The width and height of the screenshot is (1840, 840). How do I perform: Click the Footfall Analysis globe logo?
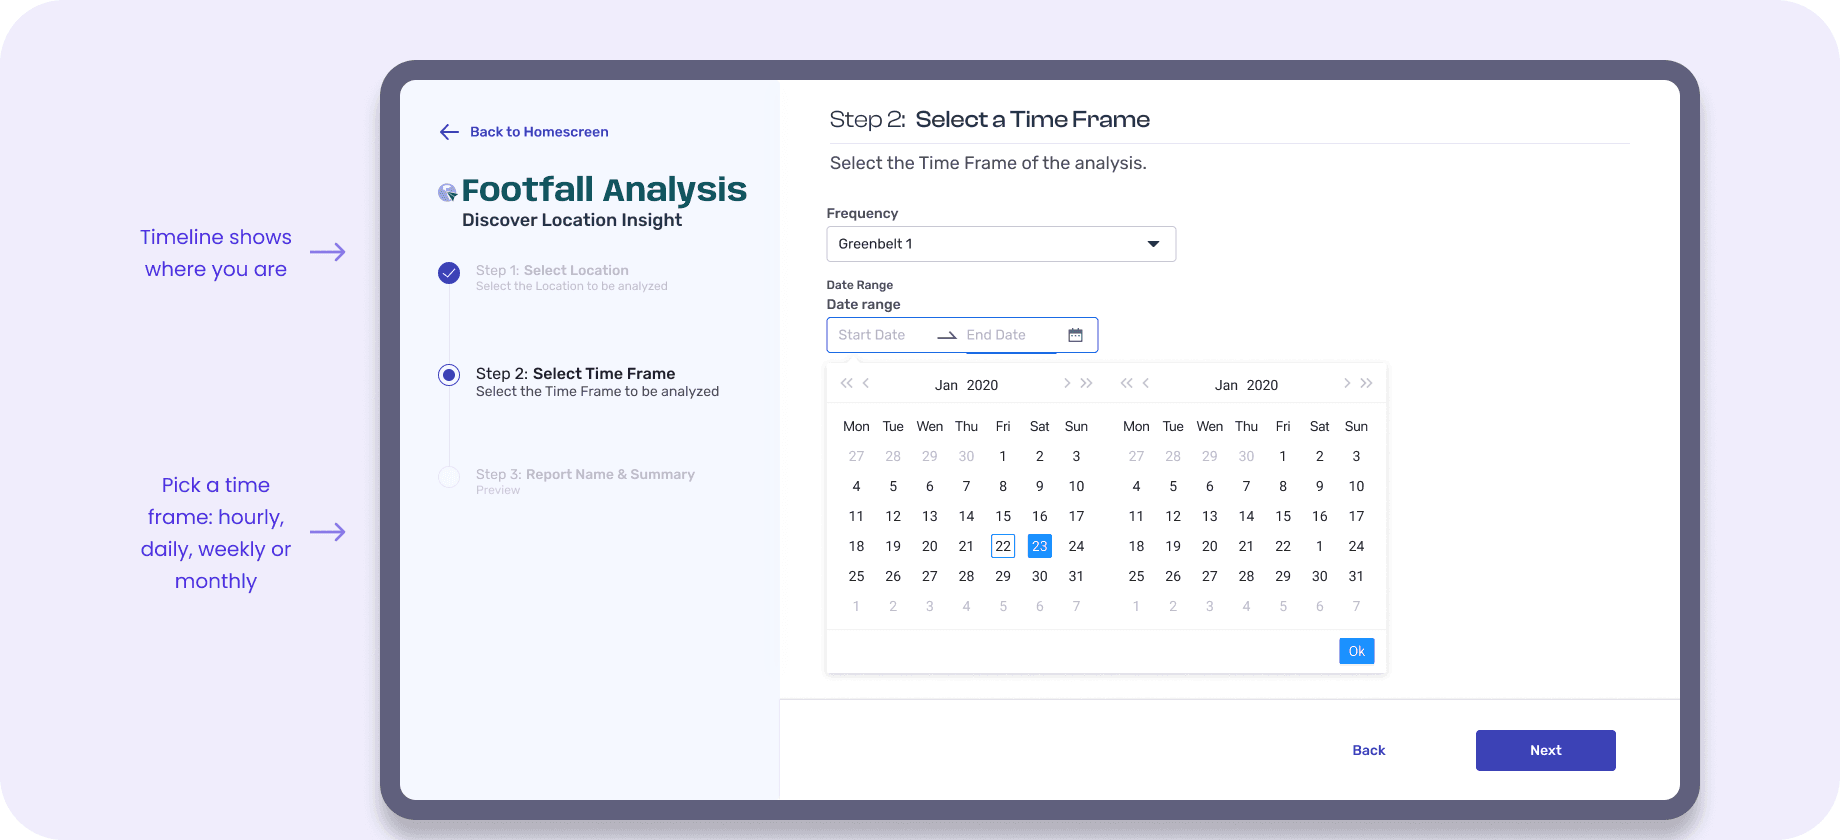point(447,192)
